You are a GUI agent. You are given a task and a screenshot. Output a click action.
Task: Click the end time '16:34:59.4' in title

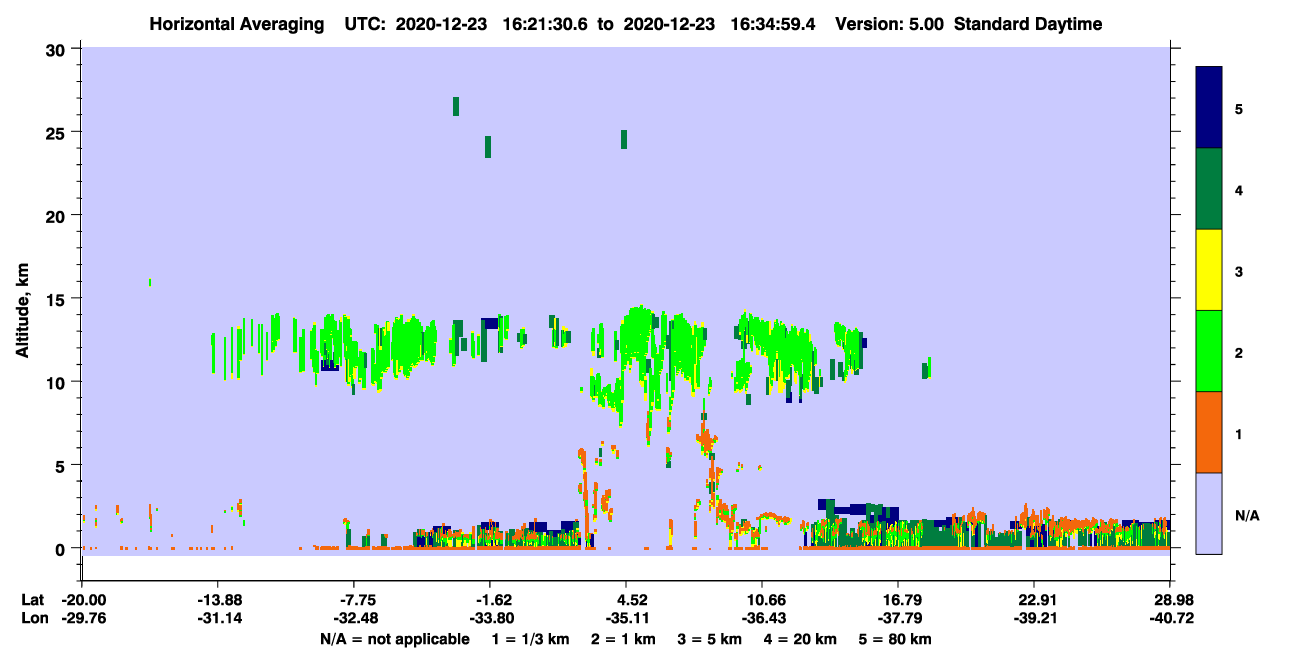pyautogui.click(x=772, y=24)
